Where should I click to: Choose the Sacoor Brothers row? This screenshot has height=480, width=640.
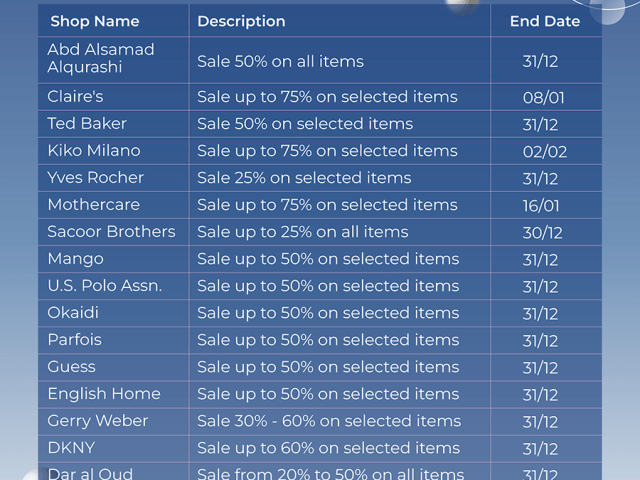pyautogui.click(x=320, y=232)
